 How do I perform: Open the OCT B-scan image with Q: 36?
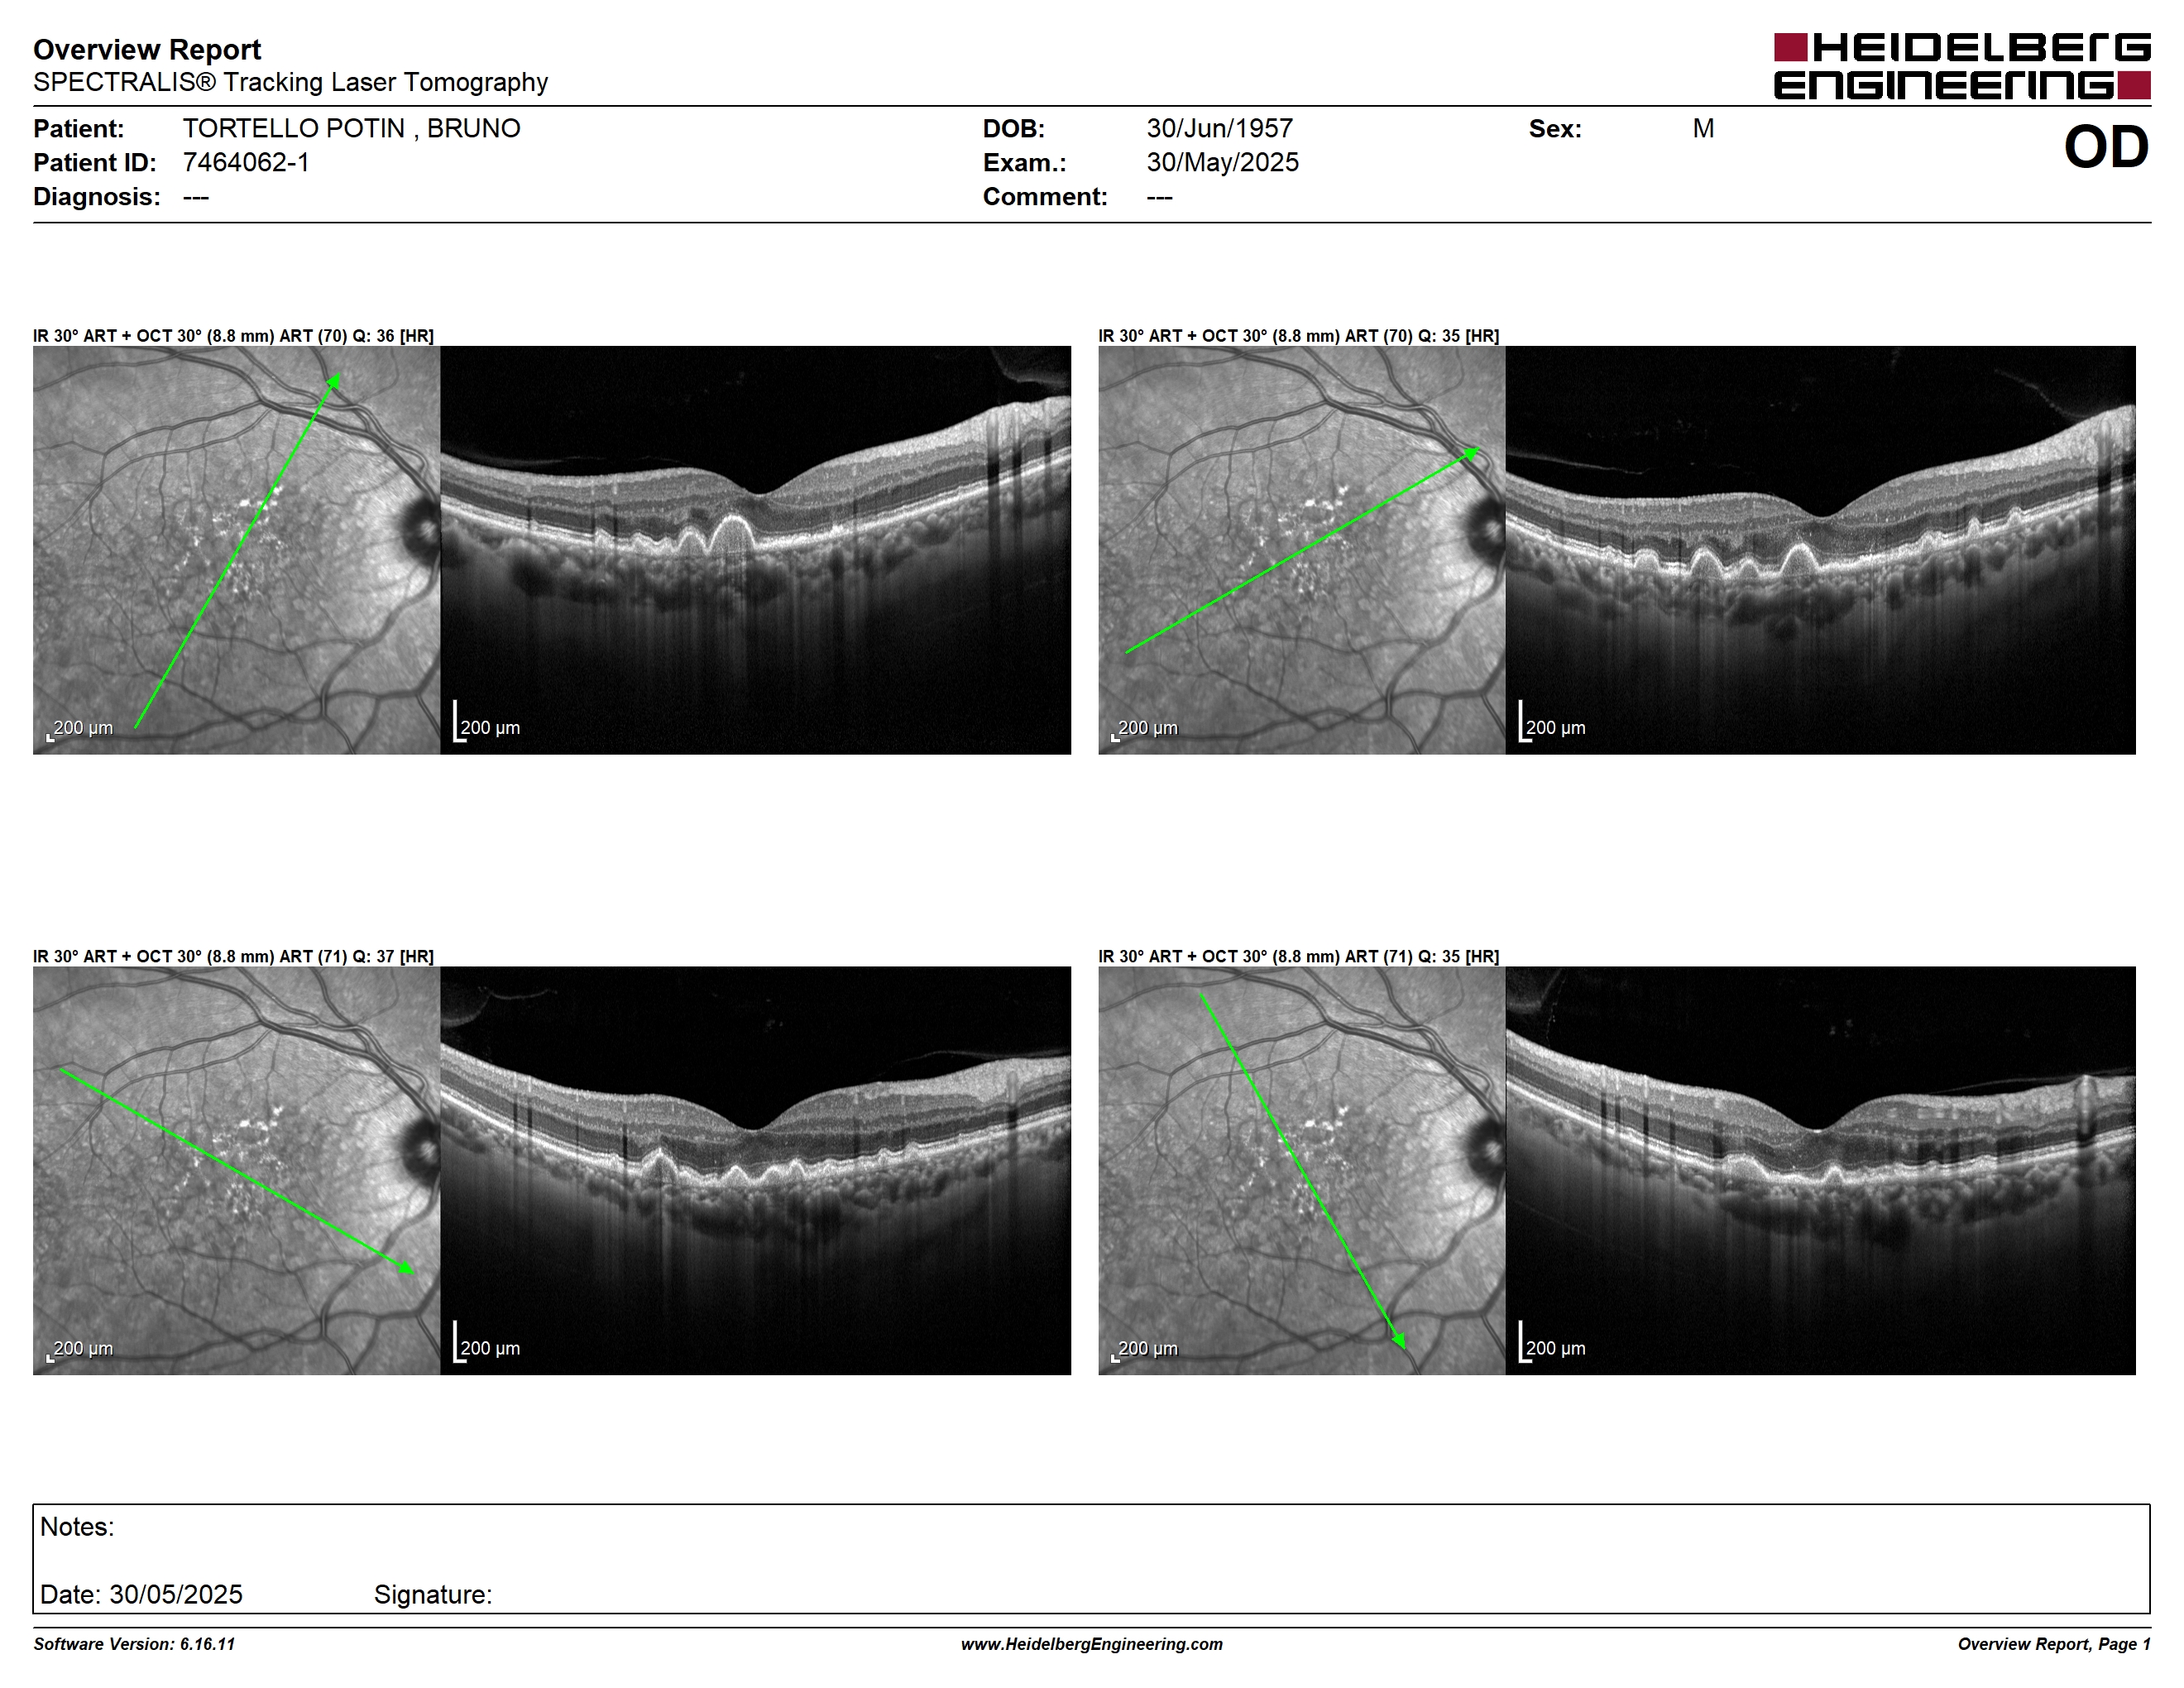755,550
